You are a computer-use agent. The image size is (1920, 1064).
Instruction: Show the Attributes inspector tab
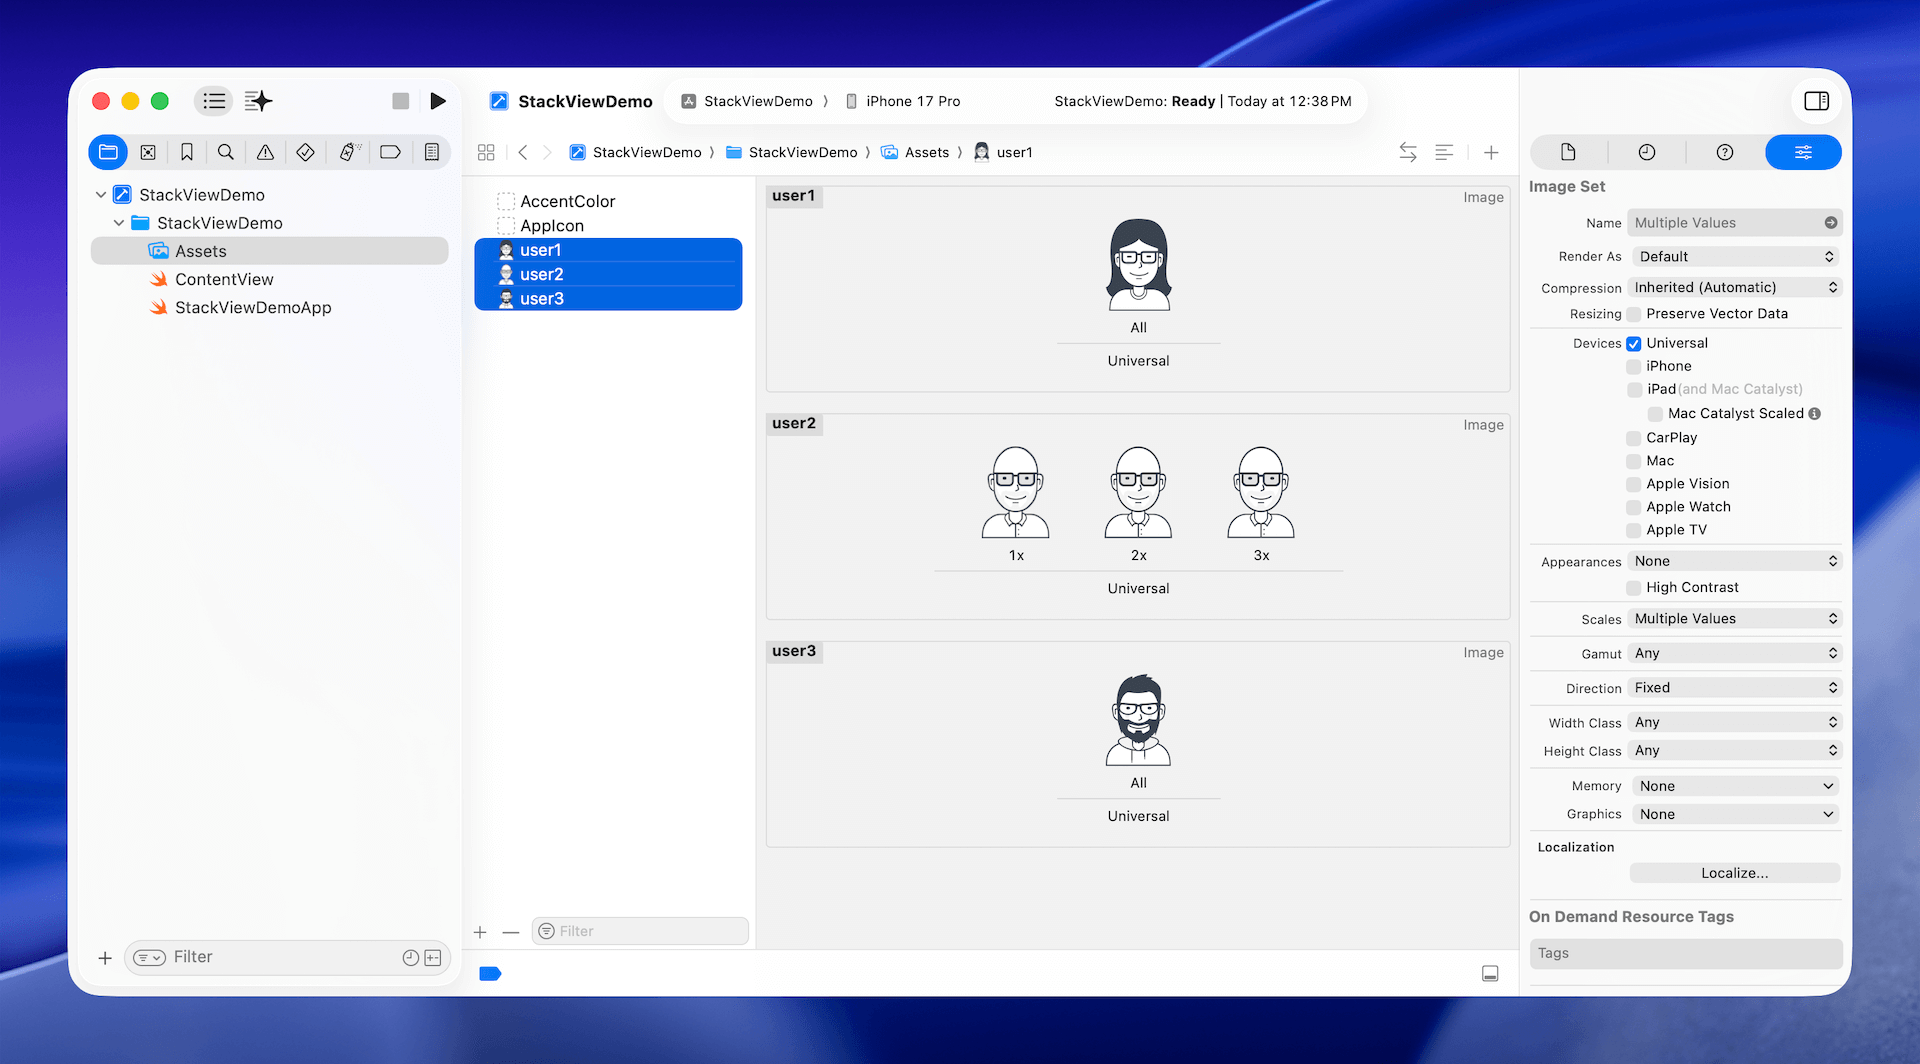click(1802, 152)
